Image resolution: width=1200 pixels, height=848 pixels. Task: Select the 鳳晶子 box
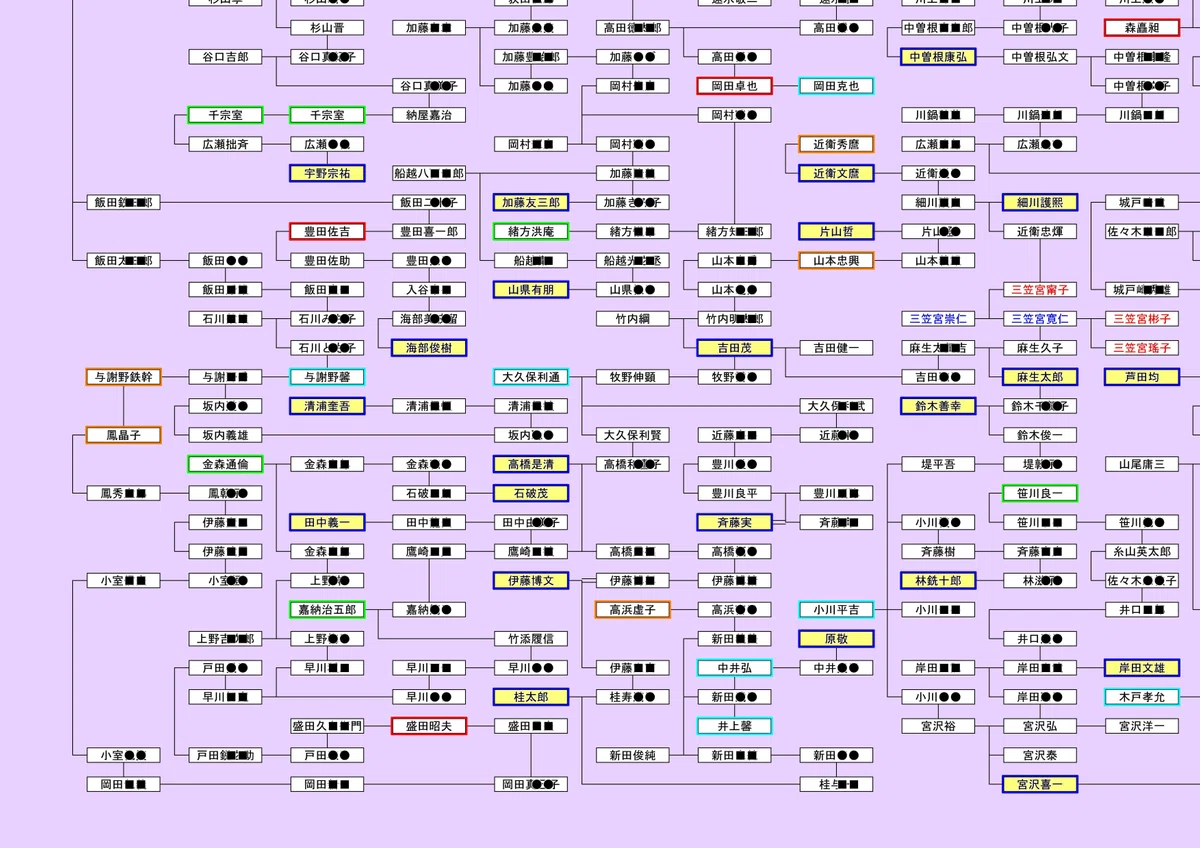click(124, 435)
